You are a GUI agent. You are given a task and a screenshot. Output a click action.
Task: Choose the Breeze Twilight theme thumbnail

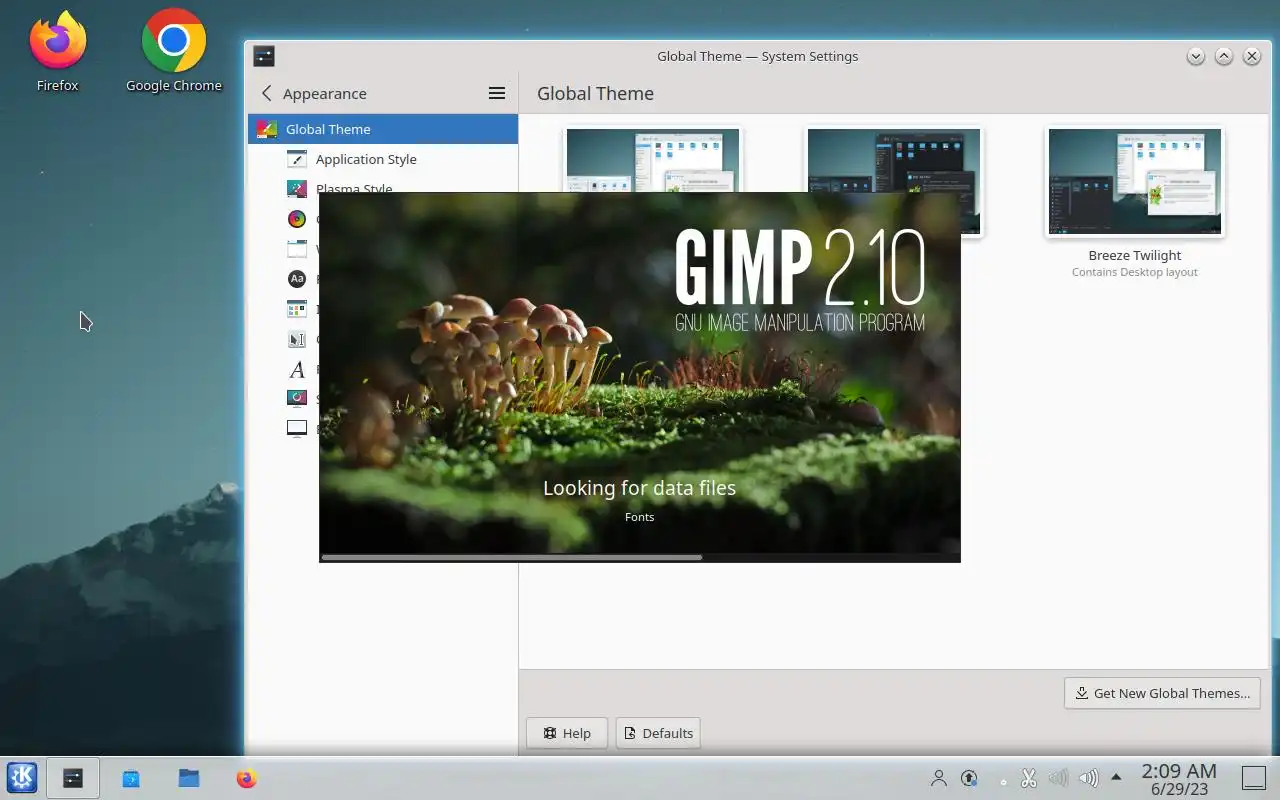1135,181
